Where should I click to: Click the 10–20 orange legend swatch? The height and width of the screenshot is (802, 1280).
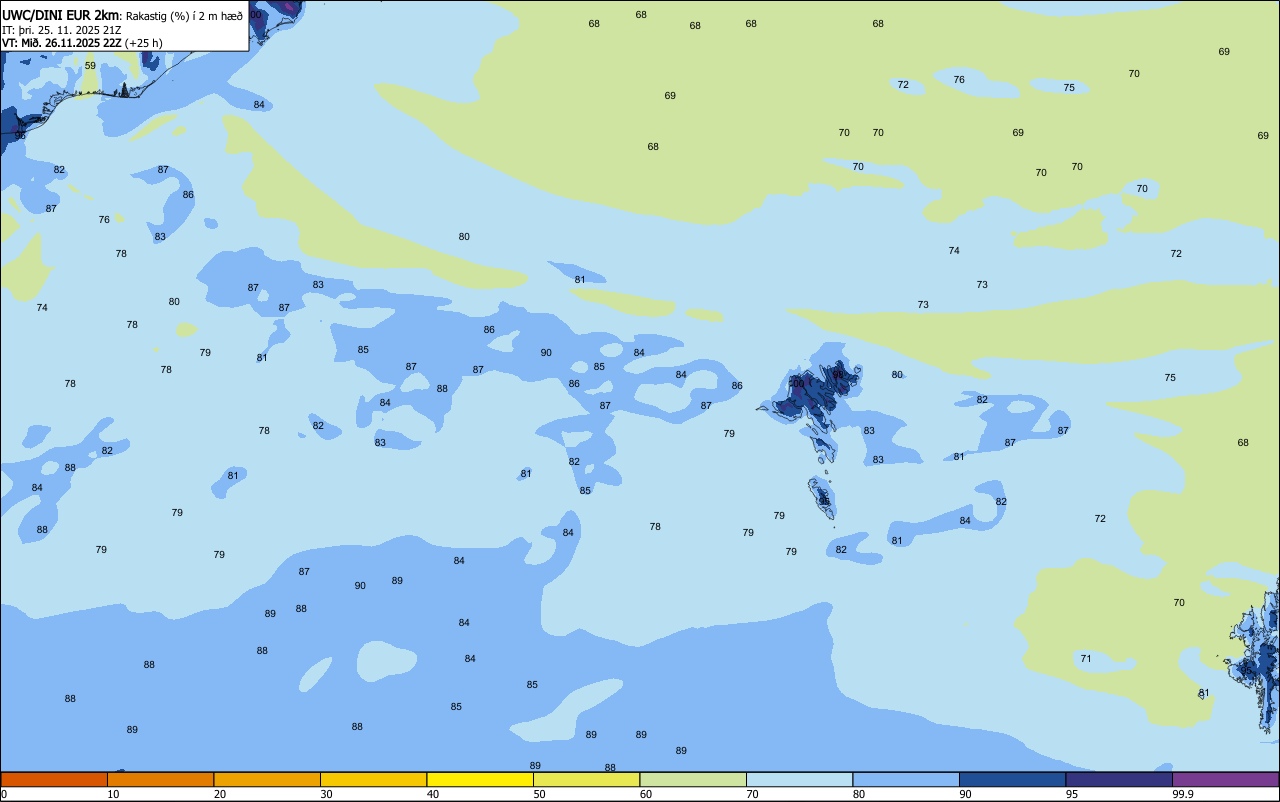pos(161,779)
